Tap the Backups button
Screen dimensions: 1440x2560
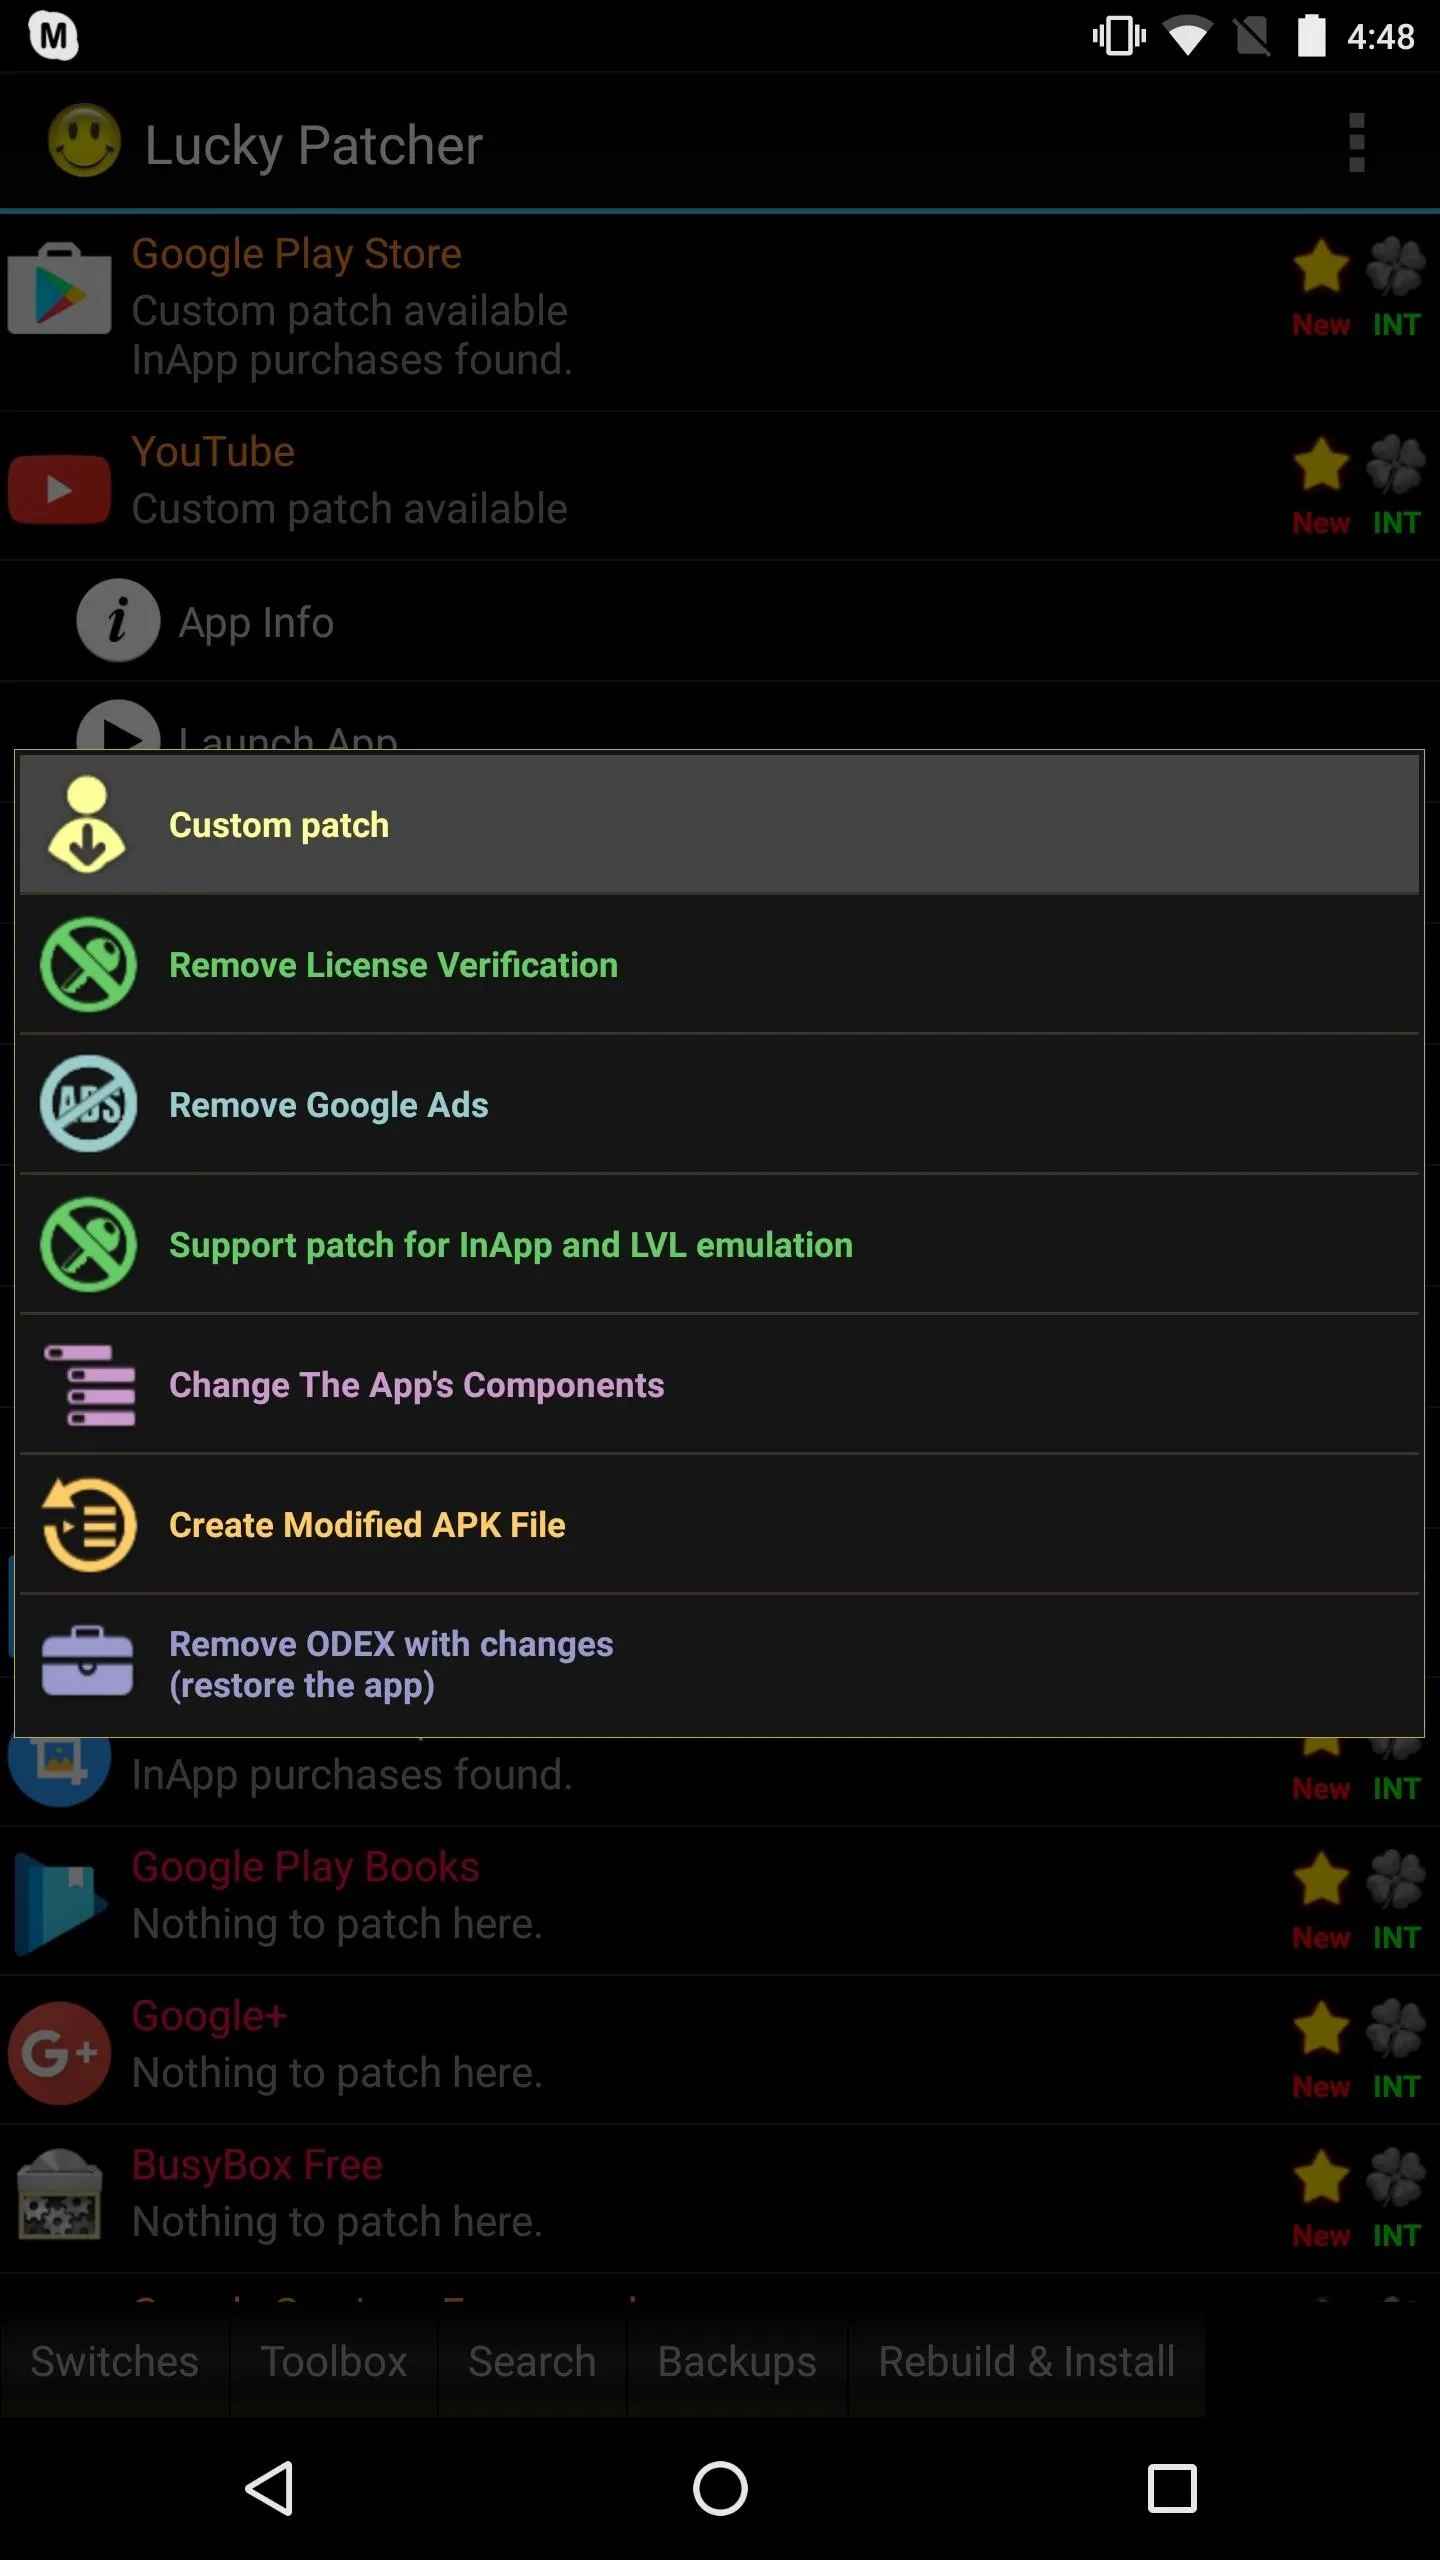click(x=737, y=2361)
